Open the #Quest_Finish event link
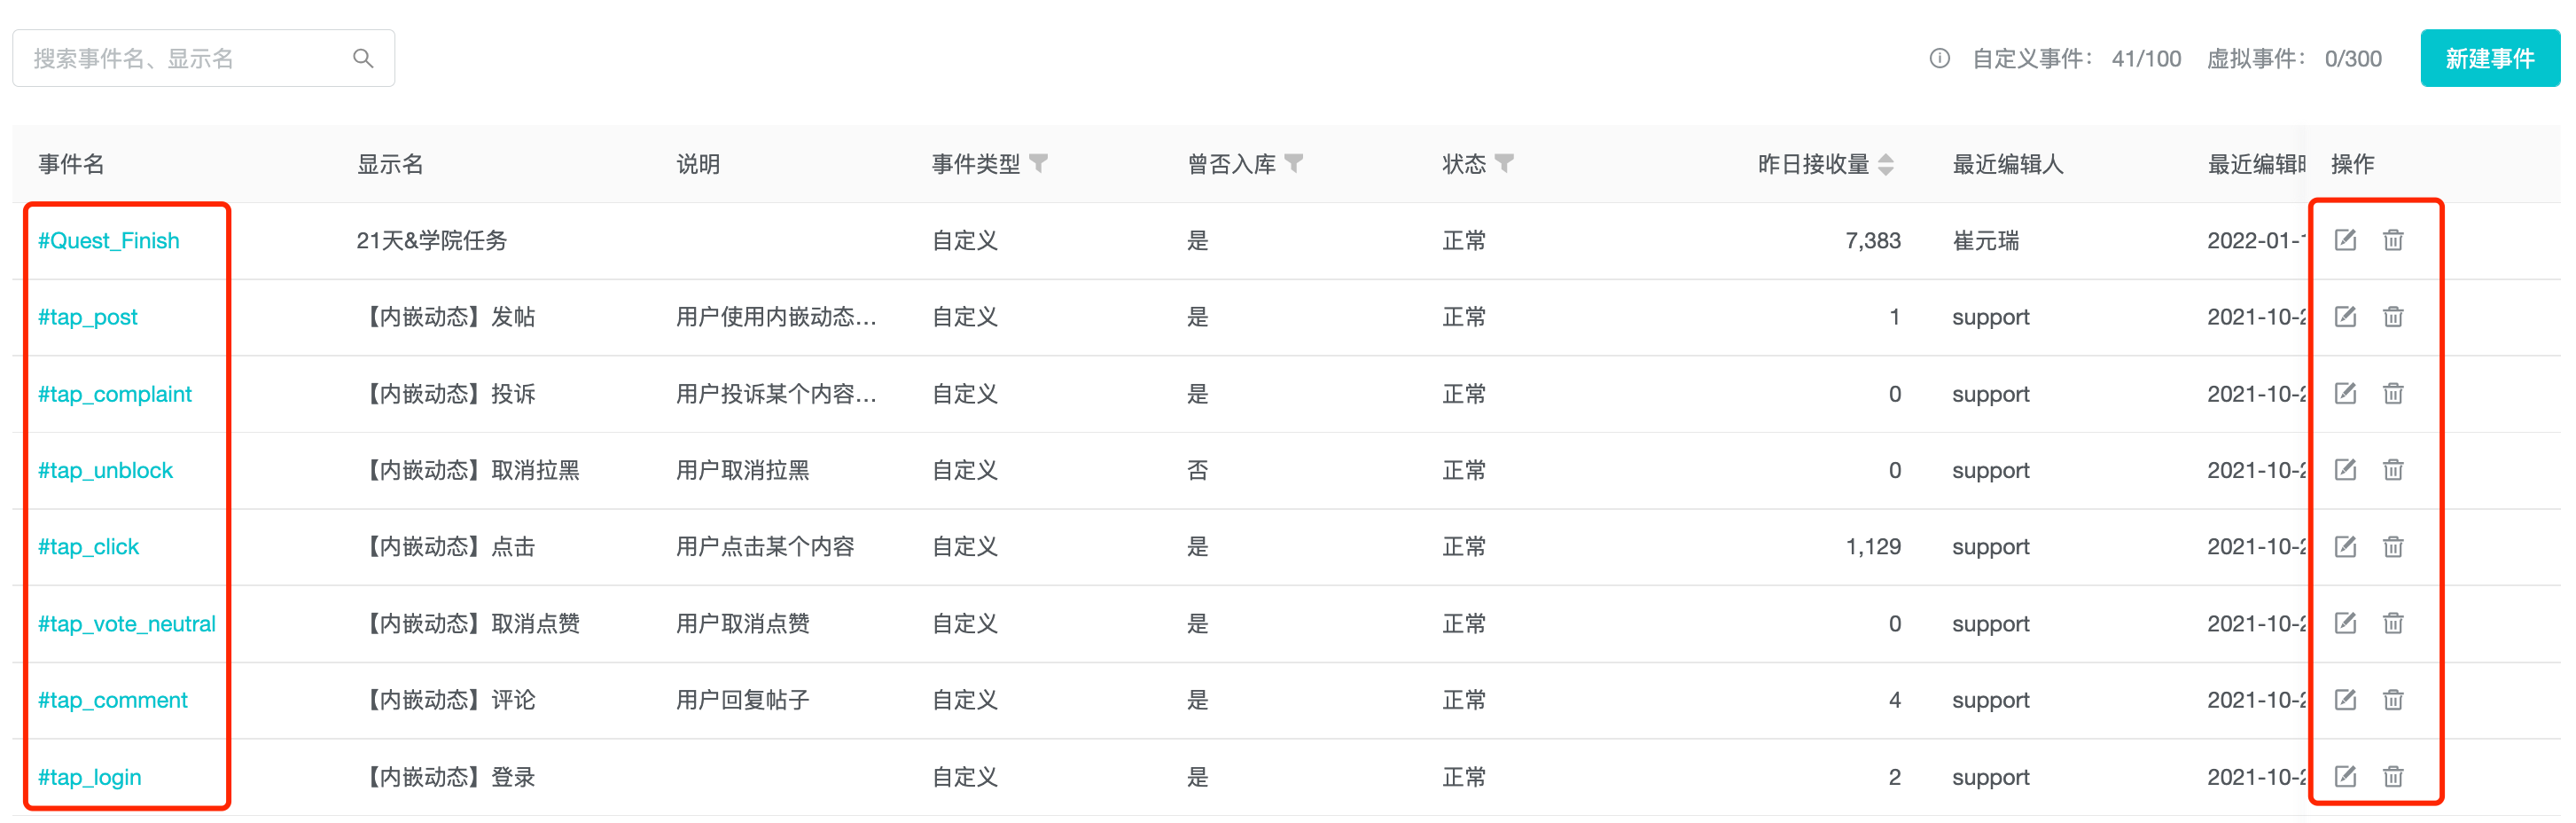Screen dimensions: 2576x823 pos(108,240)
